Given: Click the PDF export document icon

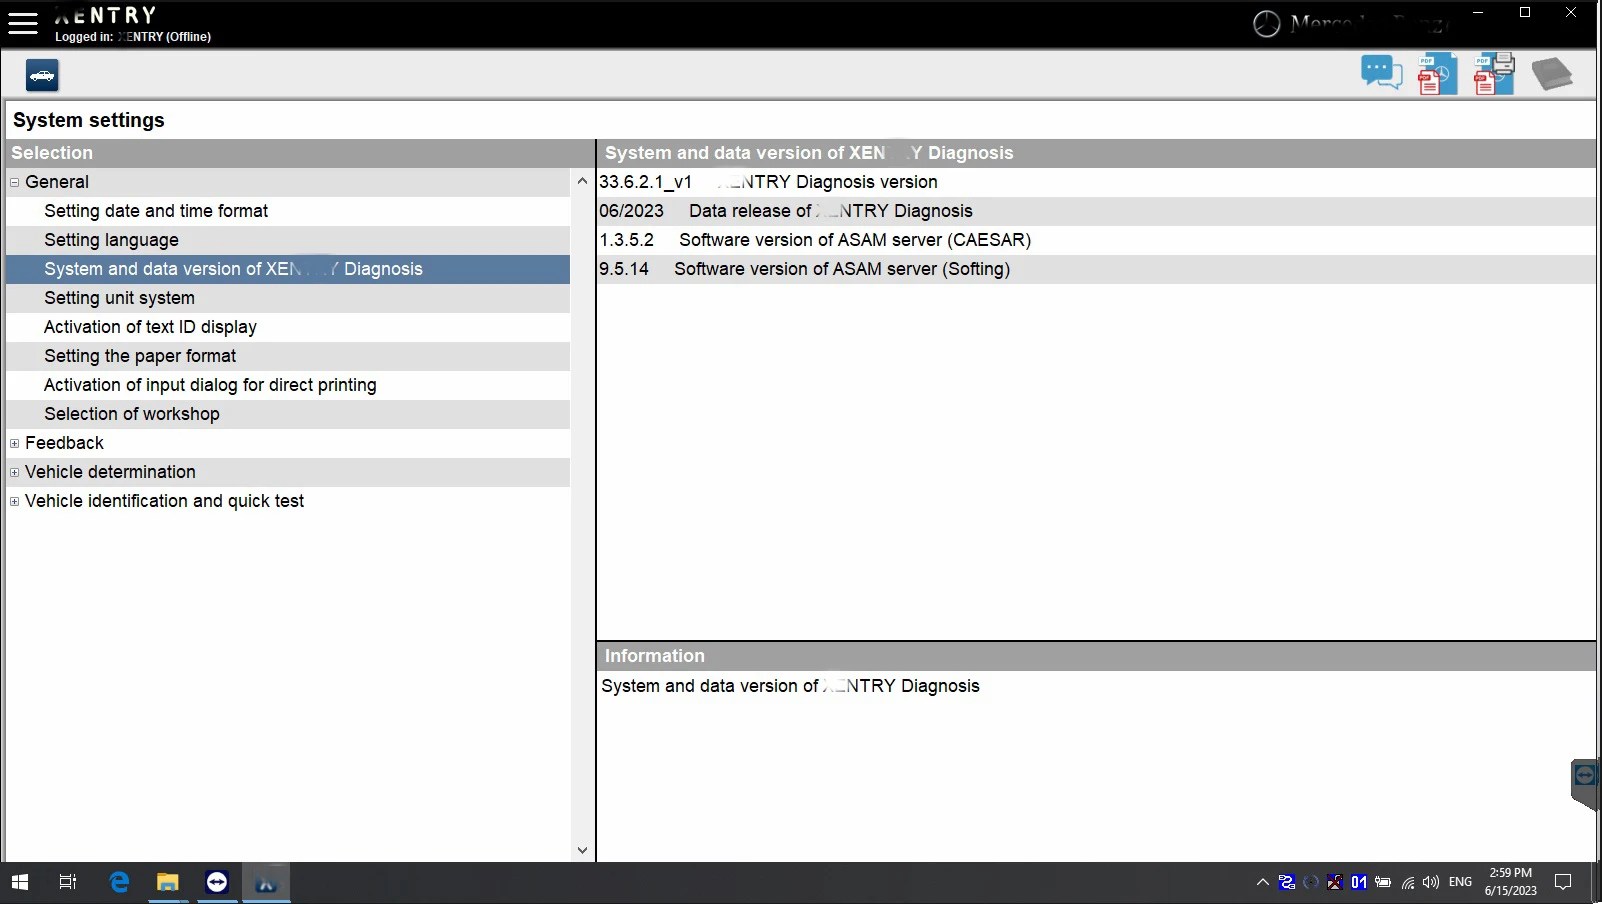Looking at the screenshot, I should pos(1437,74).
